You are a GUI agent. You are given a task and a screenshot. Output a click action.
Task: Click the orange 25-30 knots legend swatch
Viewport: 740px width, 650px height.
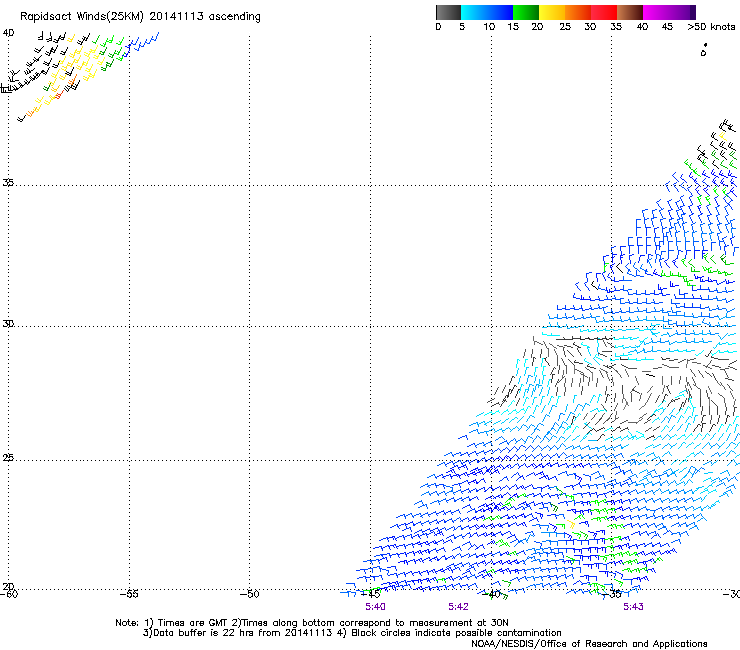coord(578,12)
